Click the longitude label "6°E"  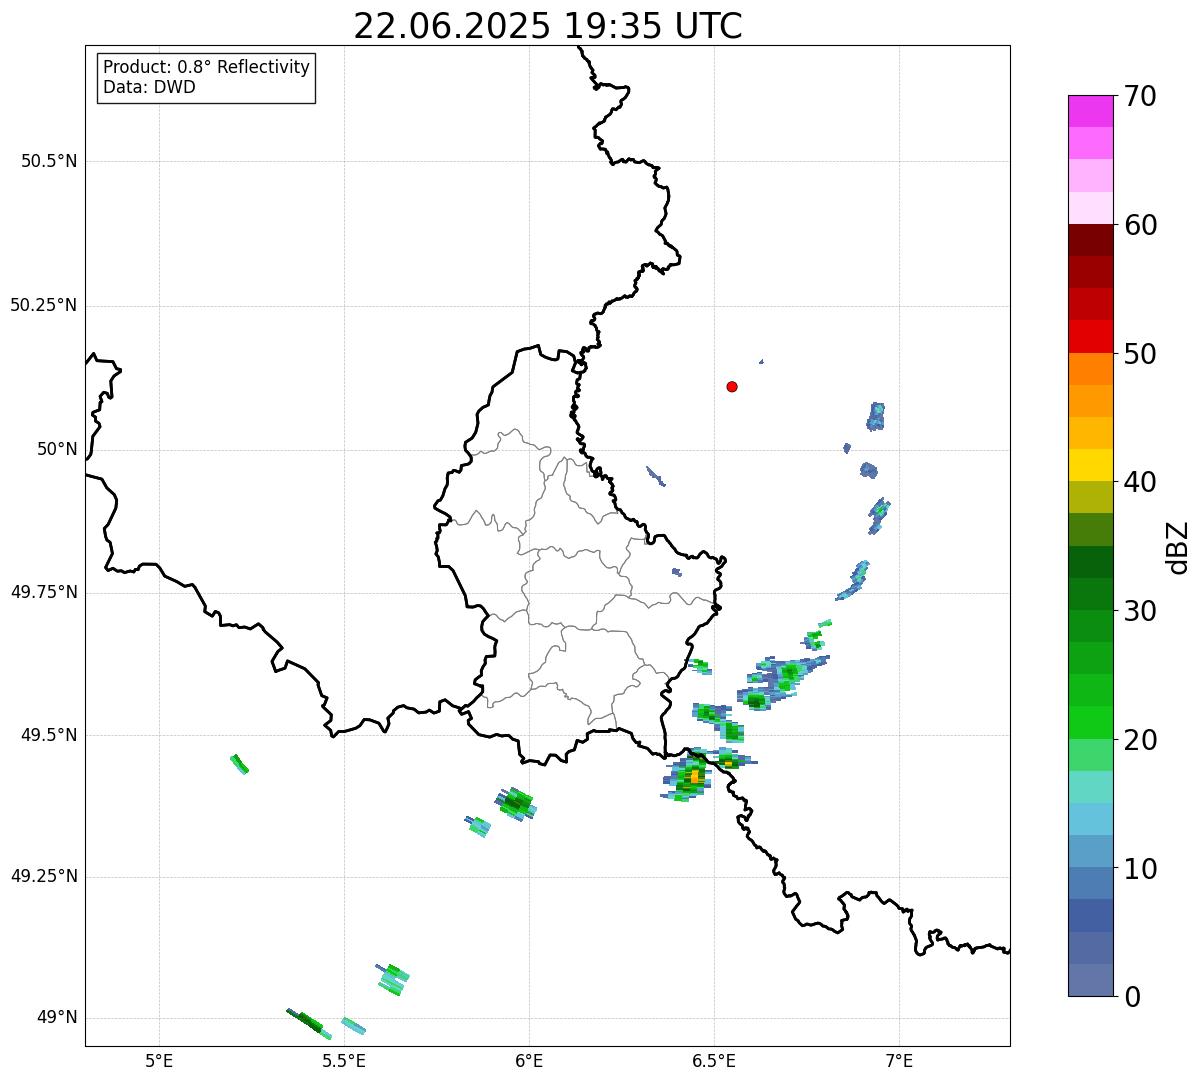(529, 1060)
